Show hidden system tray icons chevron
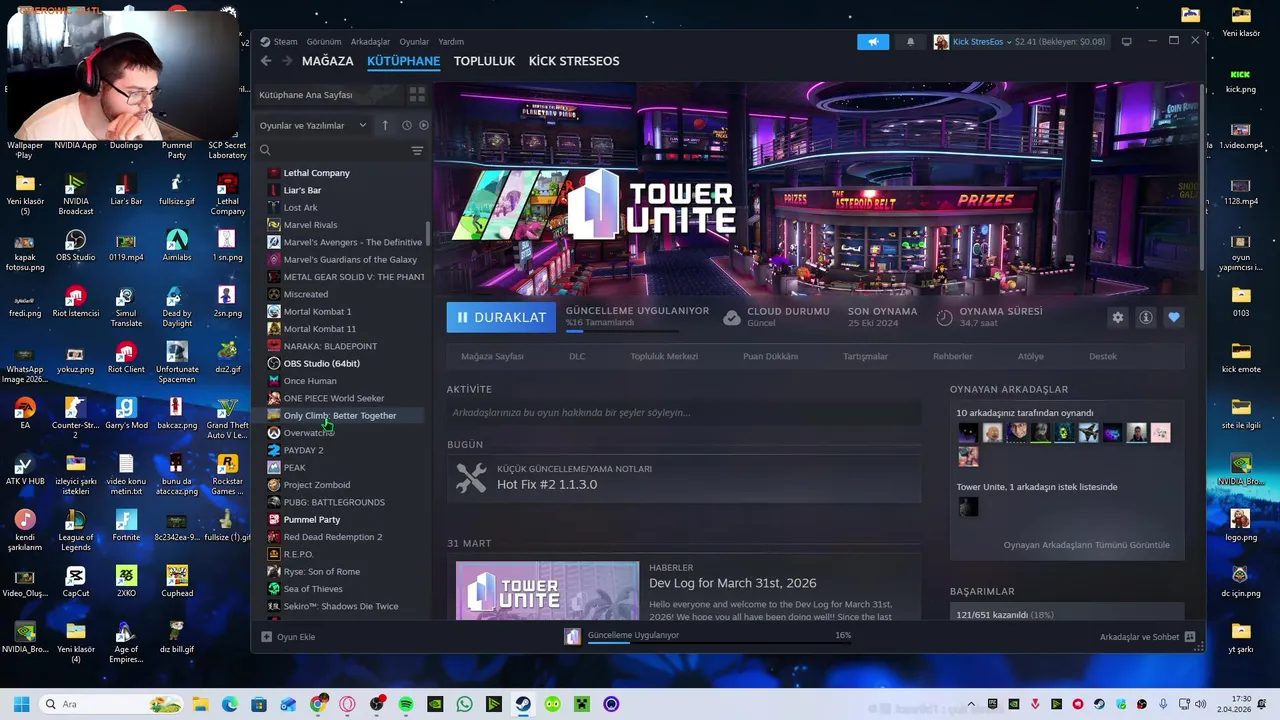This screenshot has width=1280, height=720. (970, 704)
